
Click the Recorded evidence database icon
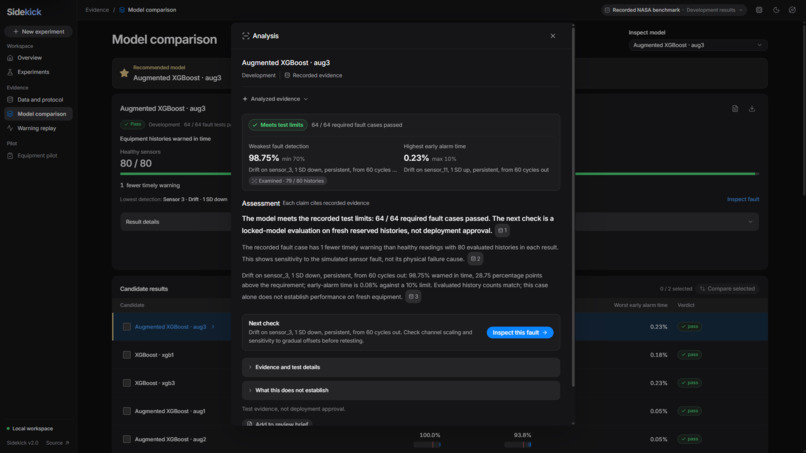(x=287, y=75)
